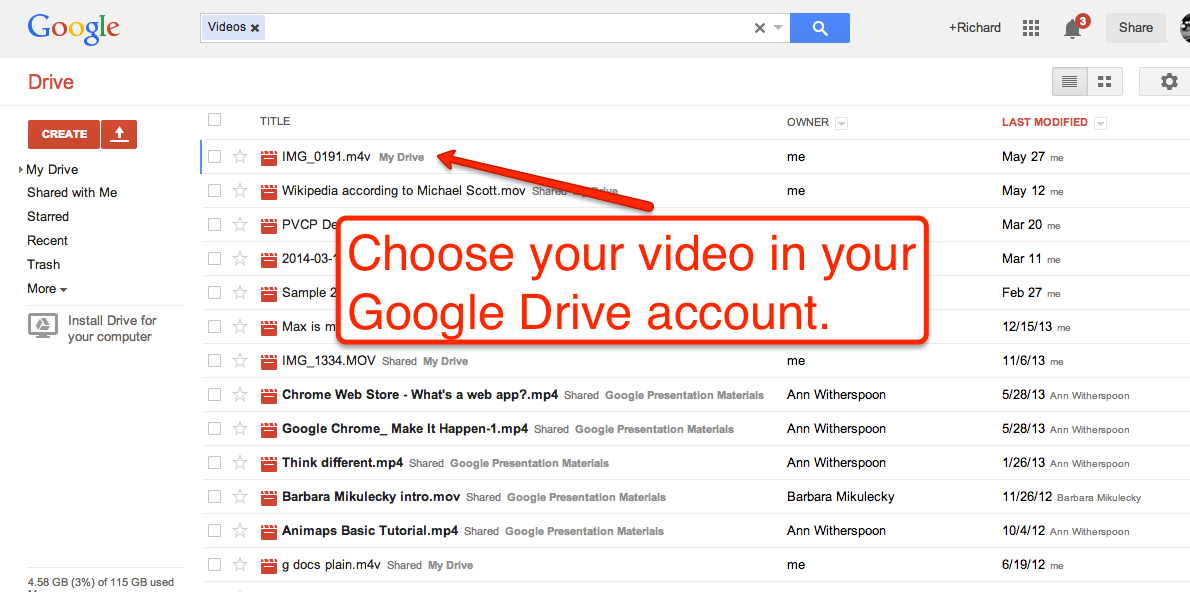Screen dimensions: 1190x592
Task: Star the IMG_0191.m4v file
Action: [240, 157]
